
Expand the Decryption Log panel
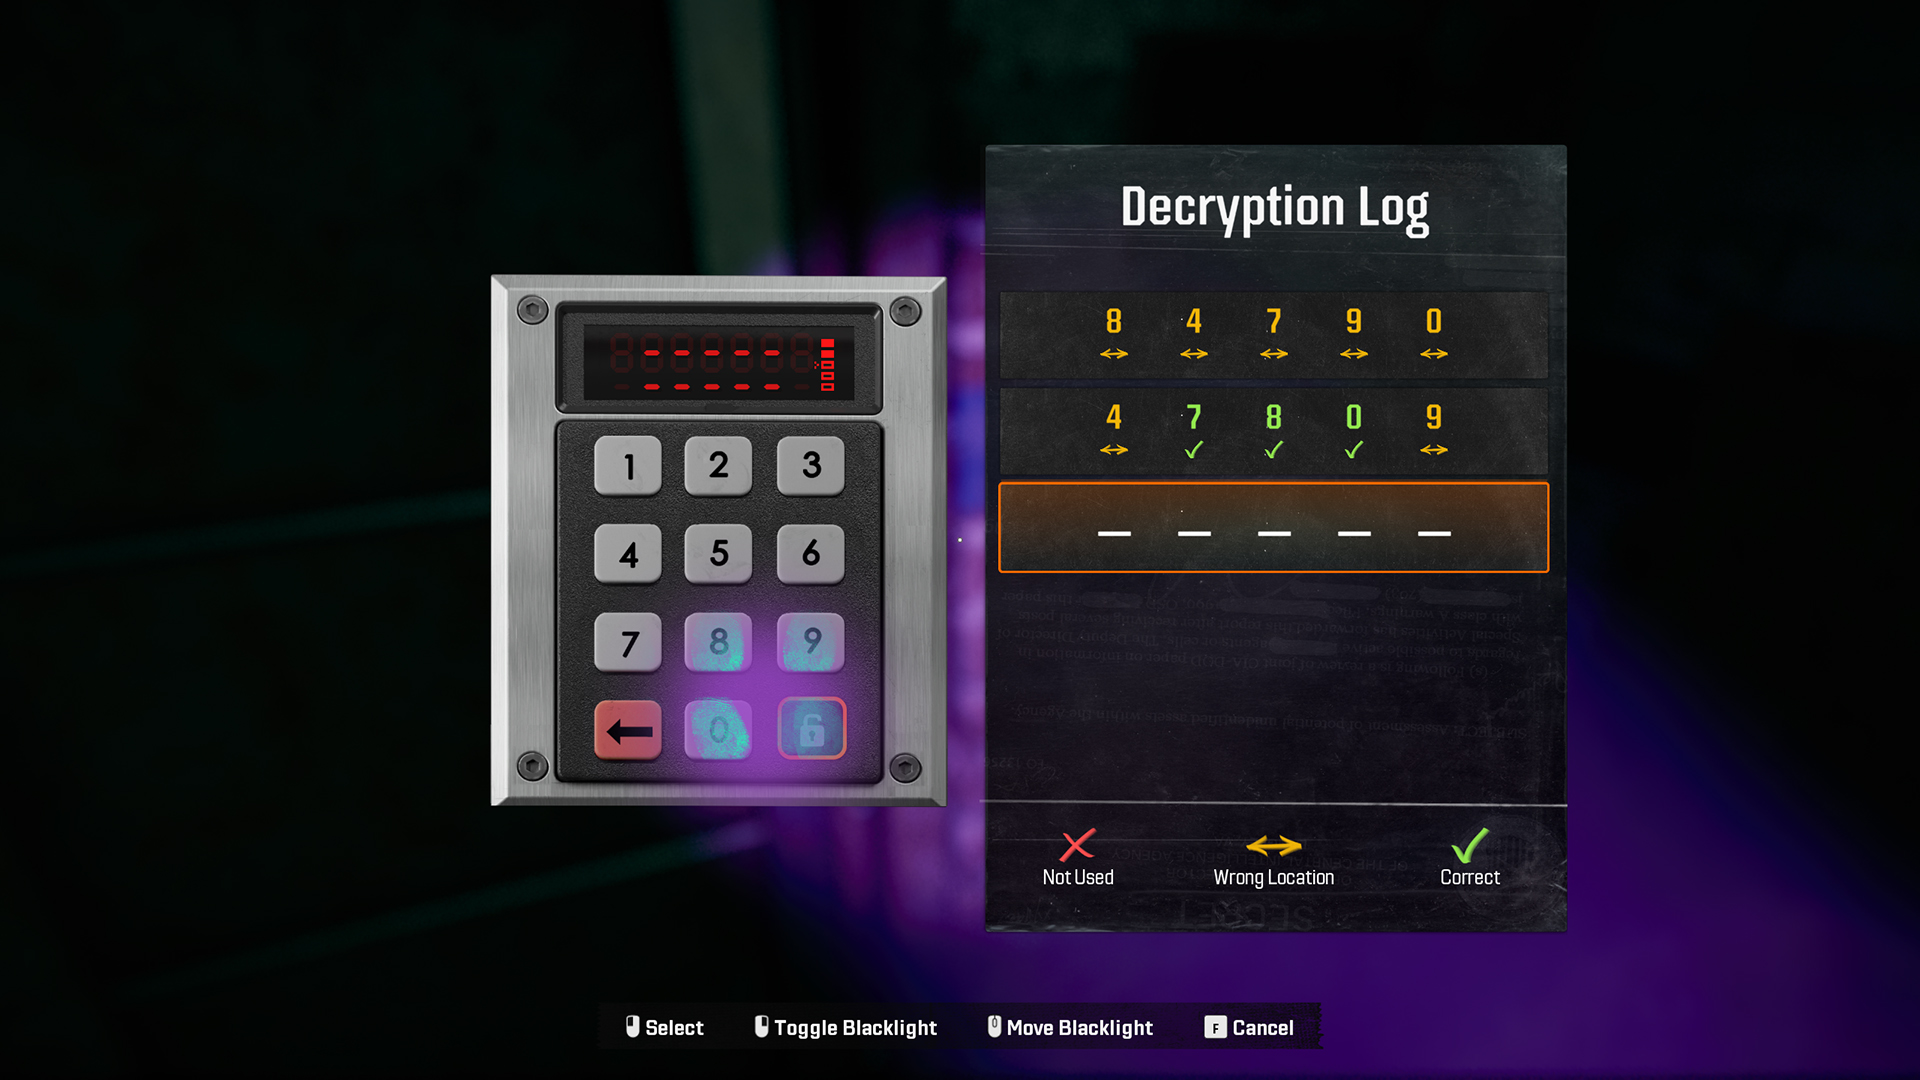(1273, 206)
